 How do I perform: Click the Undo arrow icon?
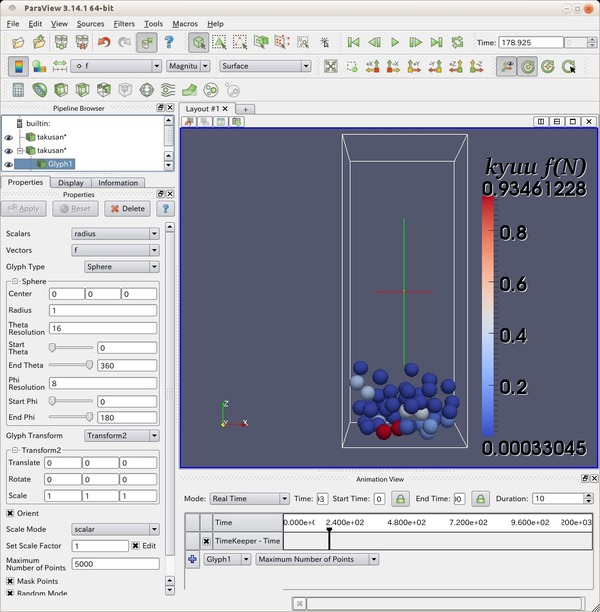104,42
